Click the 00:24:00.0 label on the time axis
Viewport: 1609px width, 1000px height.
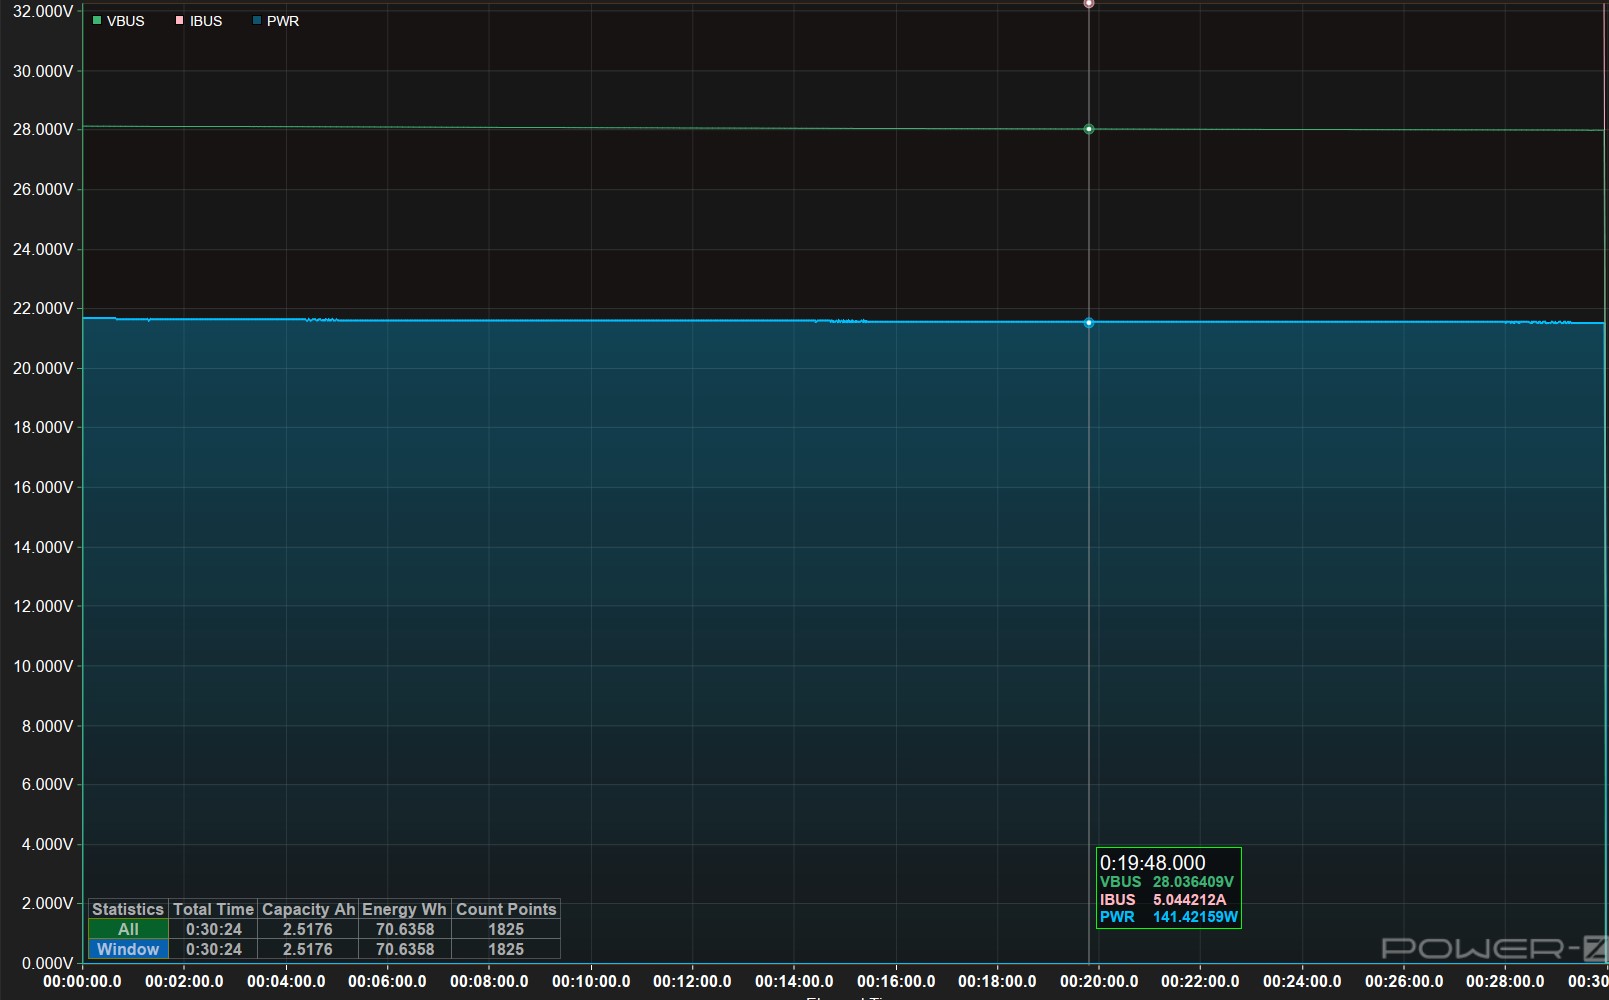click(1302, 982)
